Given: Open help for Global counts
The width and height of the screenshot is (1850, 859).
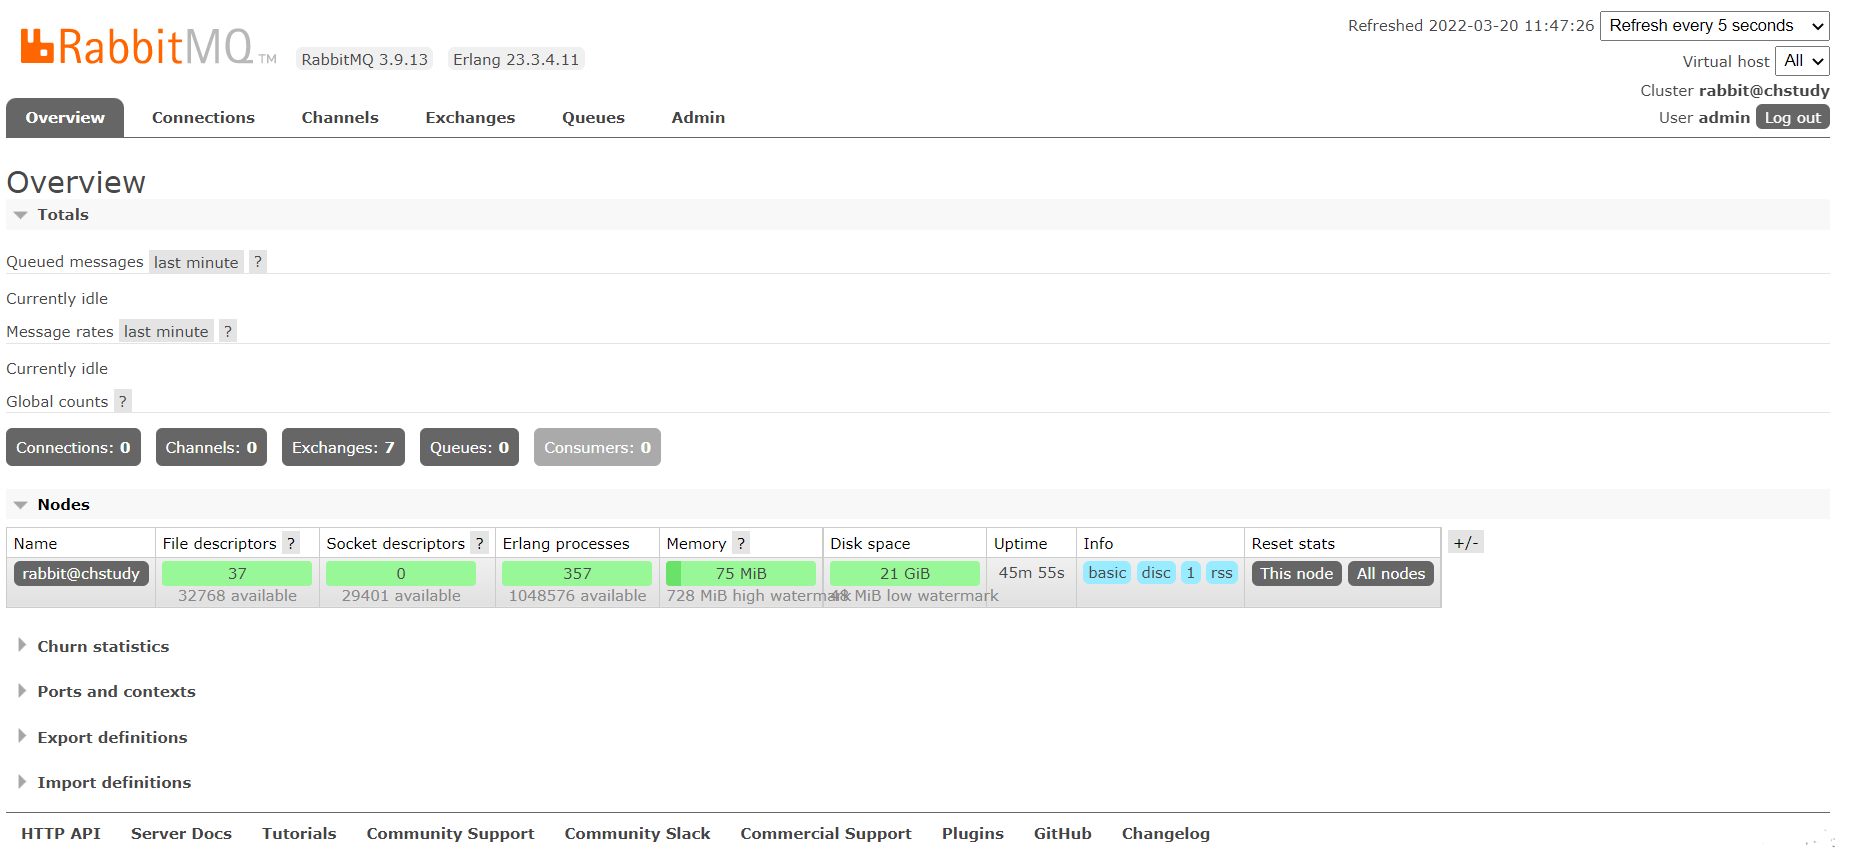Looking at the screenshot, I should tap(123, 401).
